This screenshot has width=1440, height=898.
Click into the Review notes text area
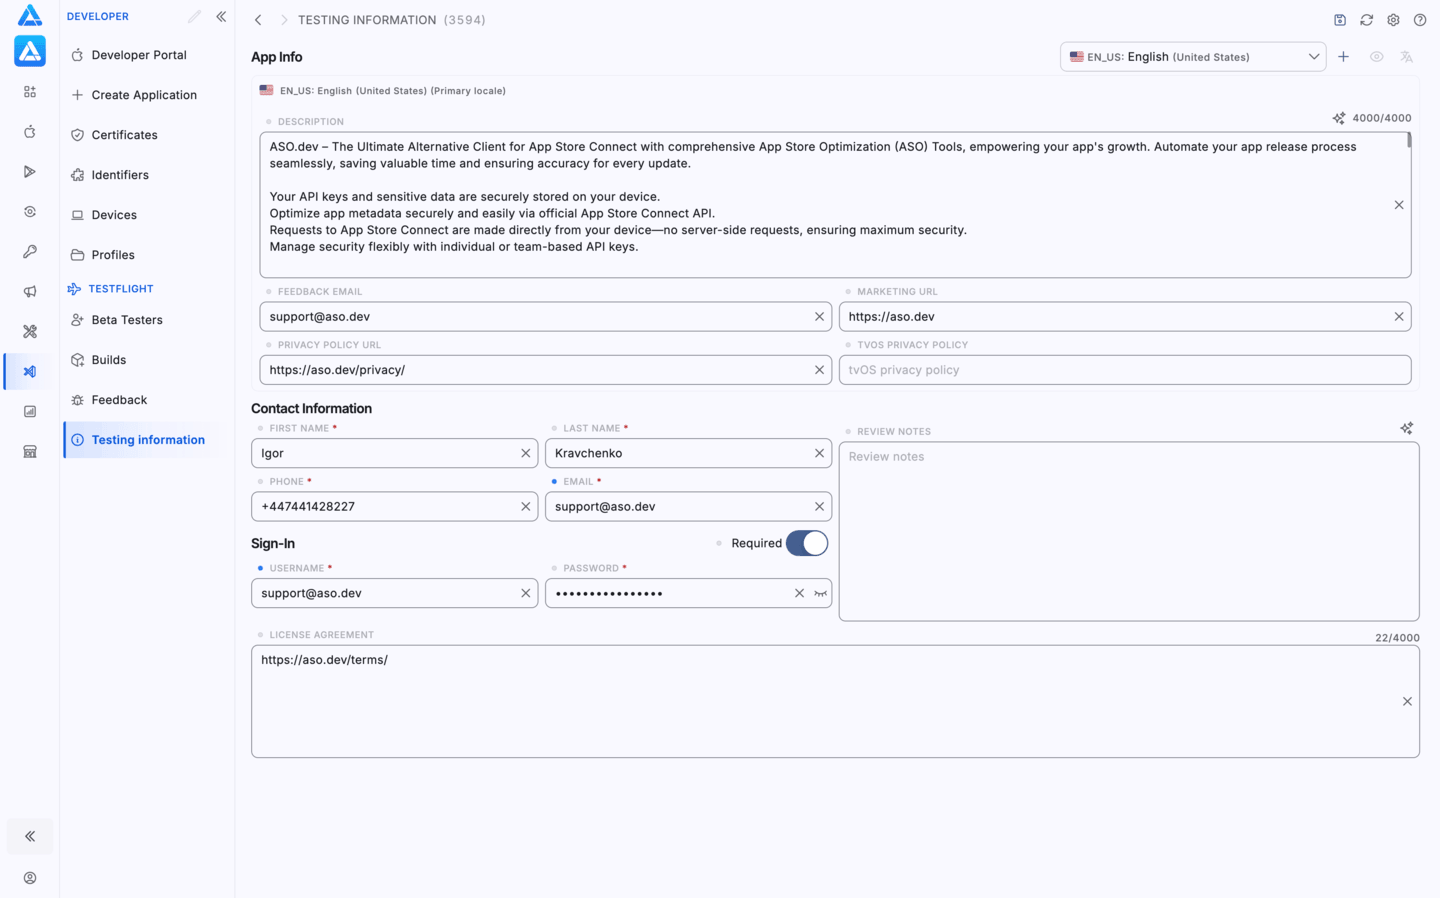point(1129,532)
